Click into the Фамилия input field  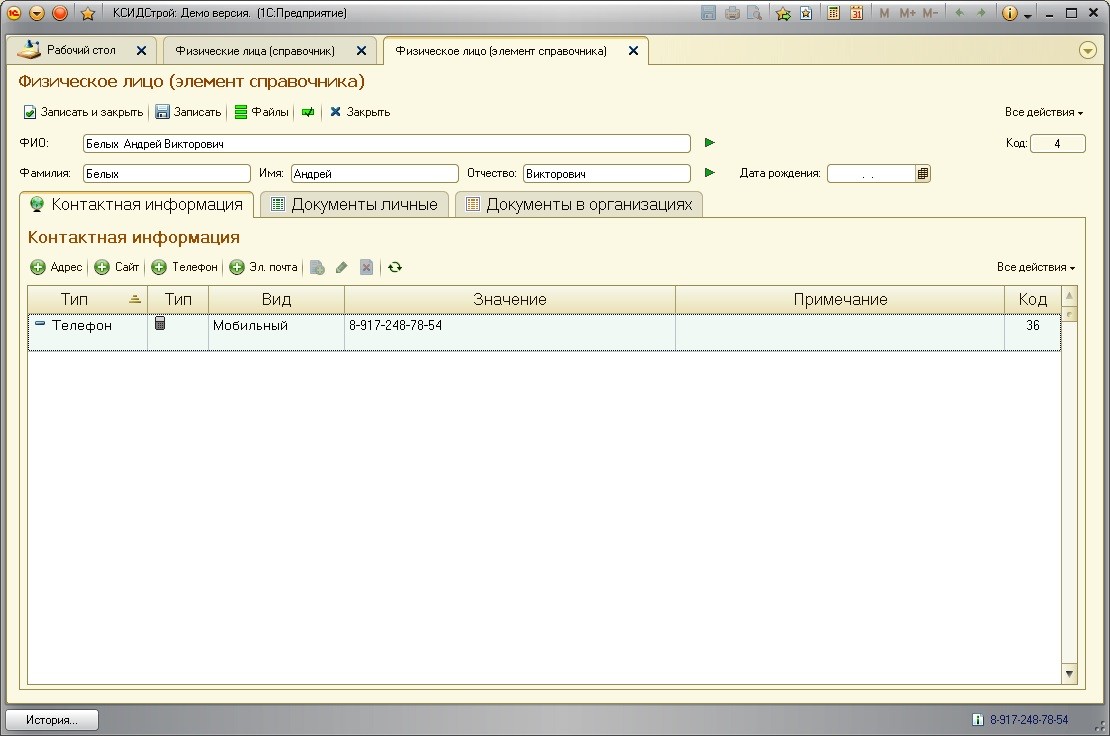(x=166, y=173)
